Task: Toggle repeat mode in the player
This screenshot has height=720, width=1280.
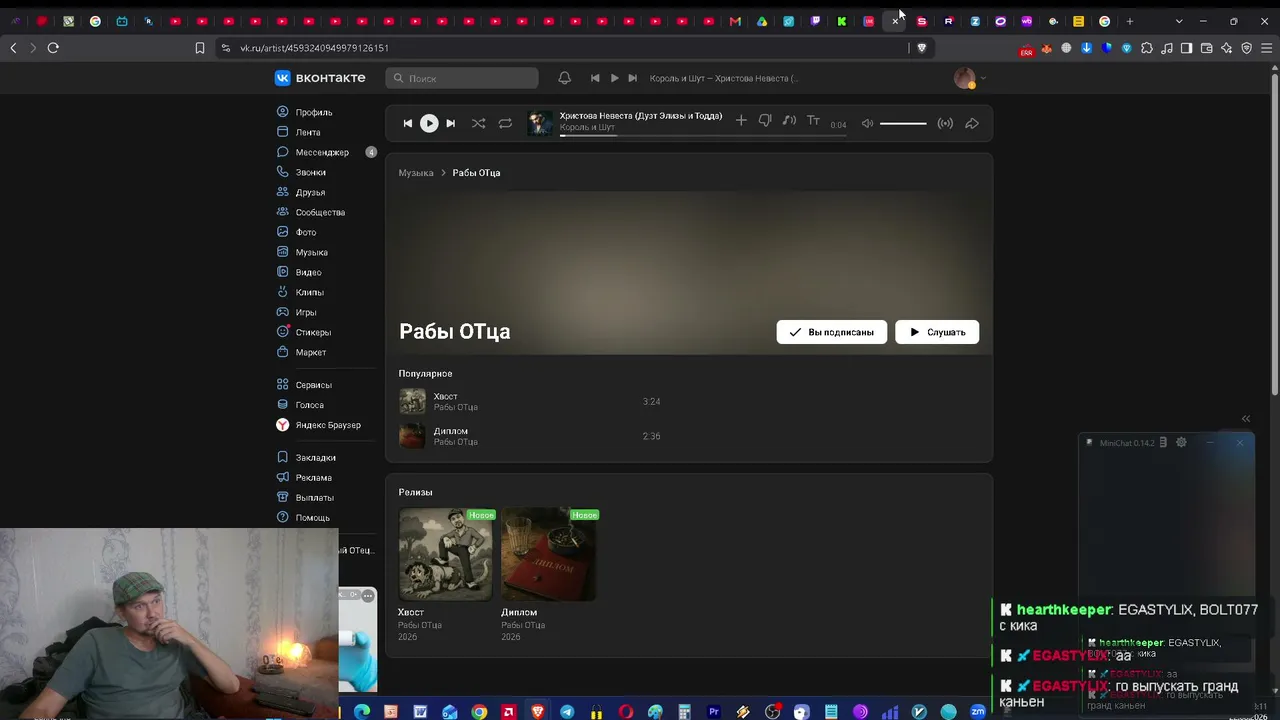Action: pos(505,123)
